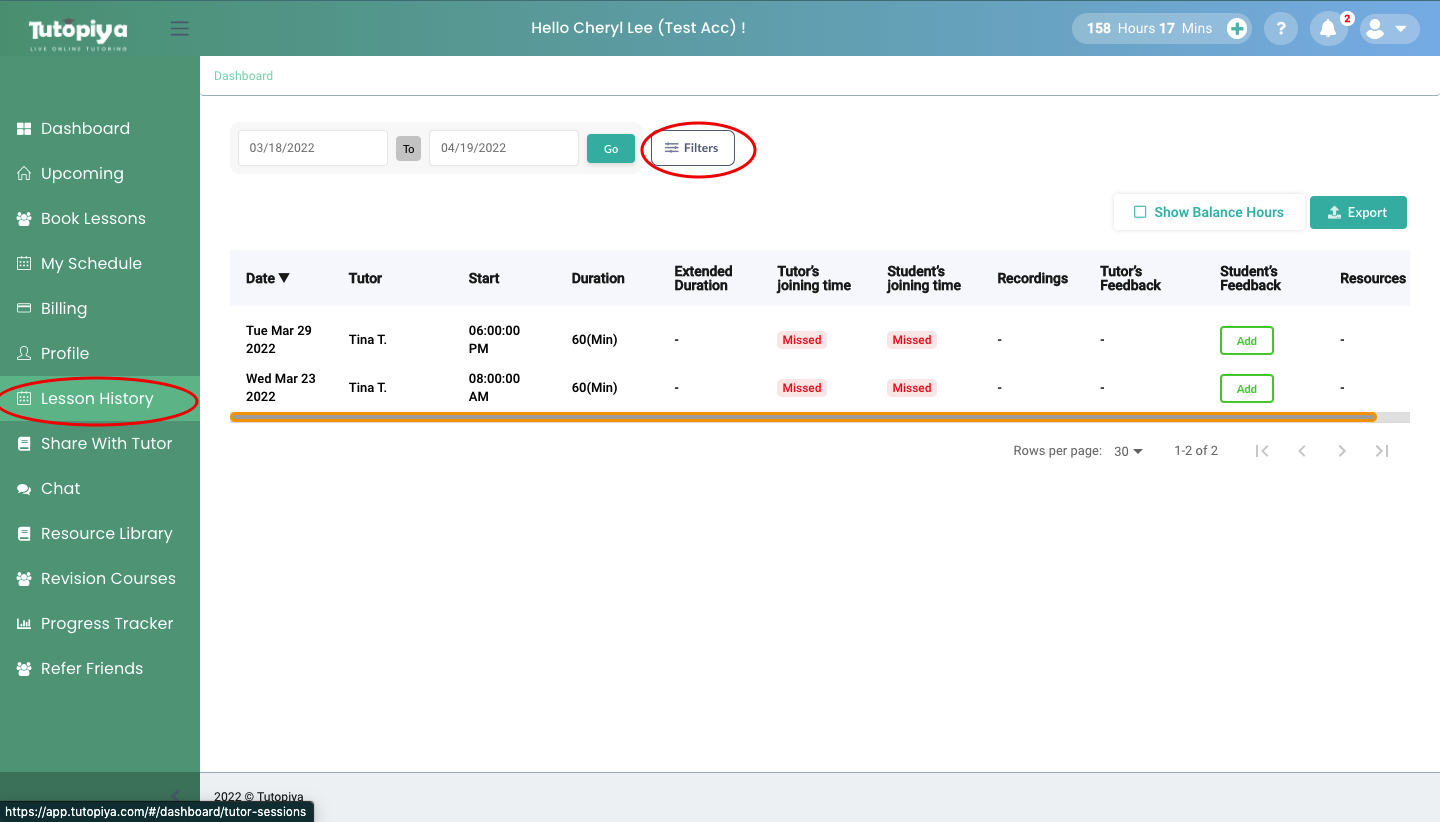Open Resource Library from sidebar
The width and height of the screenshot is (1440, 822).
click(x=106, y=533)
